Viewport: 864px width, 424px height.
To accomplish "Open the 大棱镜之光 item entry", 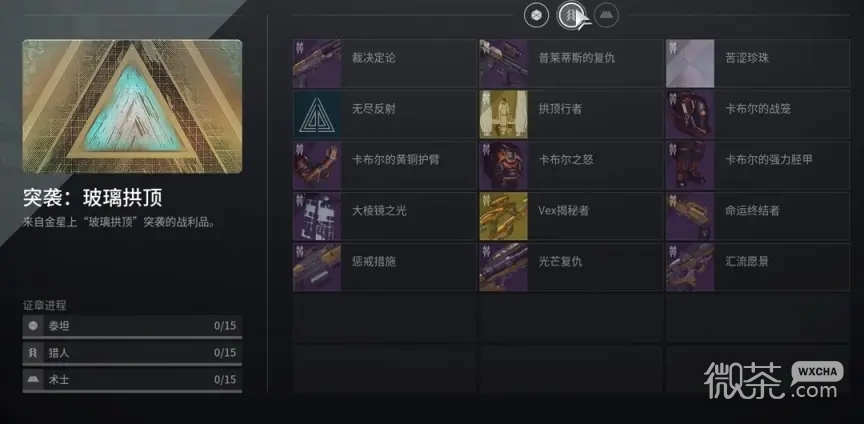I will pos(385,216).
